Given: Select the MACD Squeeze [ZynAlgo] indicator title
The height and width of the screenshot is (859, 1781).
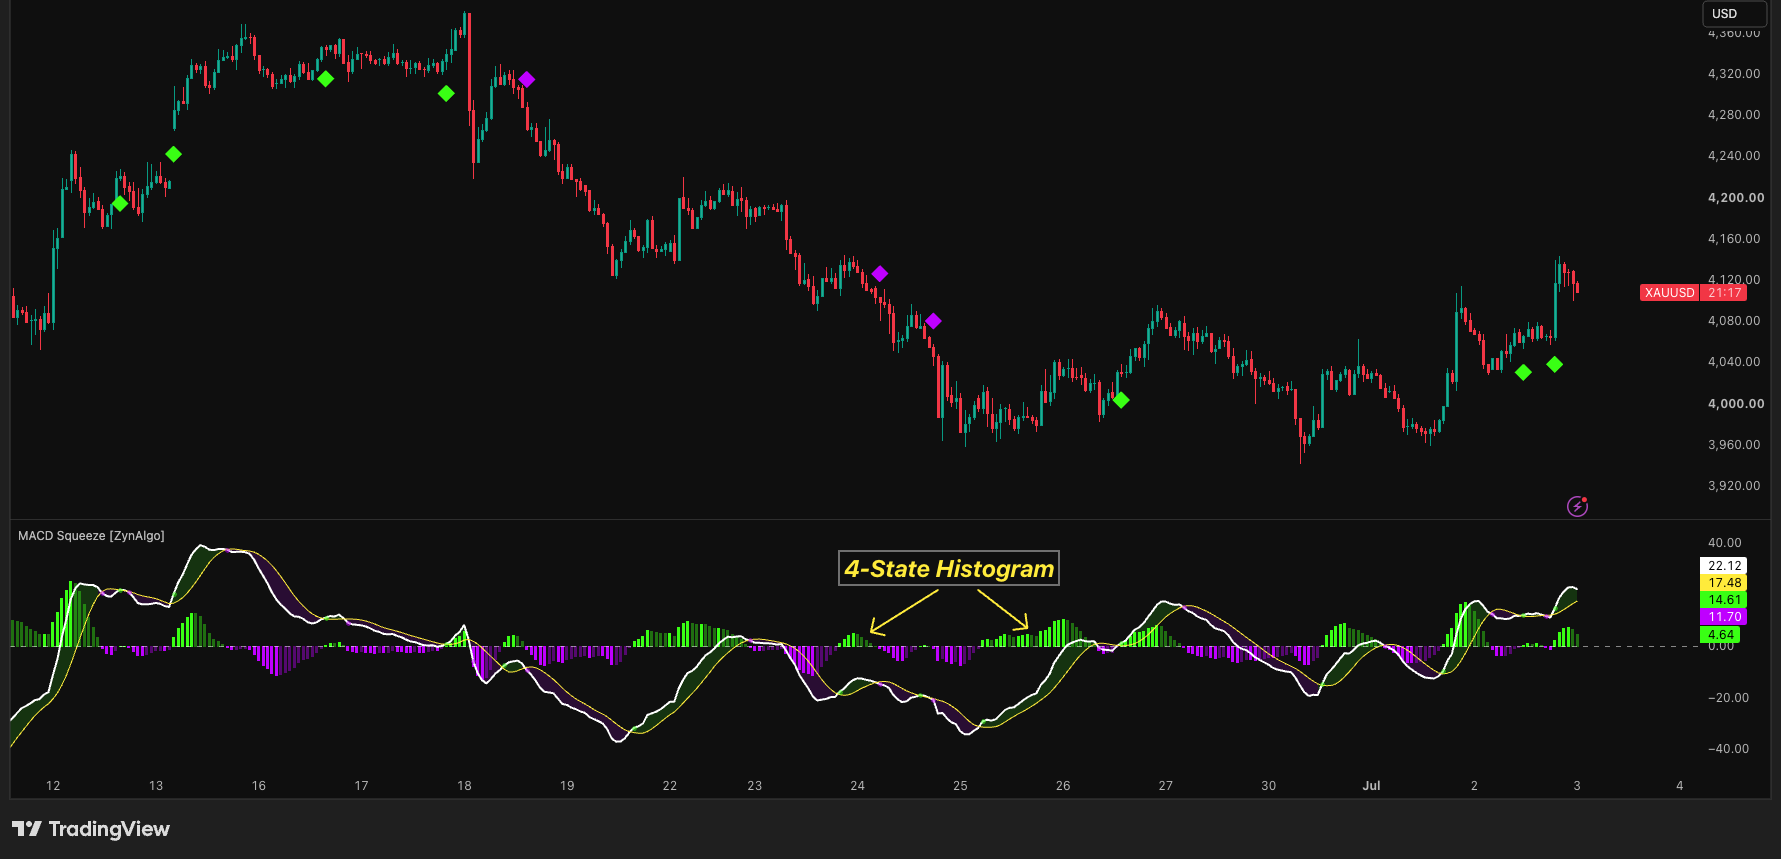Looking at the screenshot, I should click(91, 536).
